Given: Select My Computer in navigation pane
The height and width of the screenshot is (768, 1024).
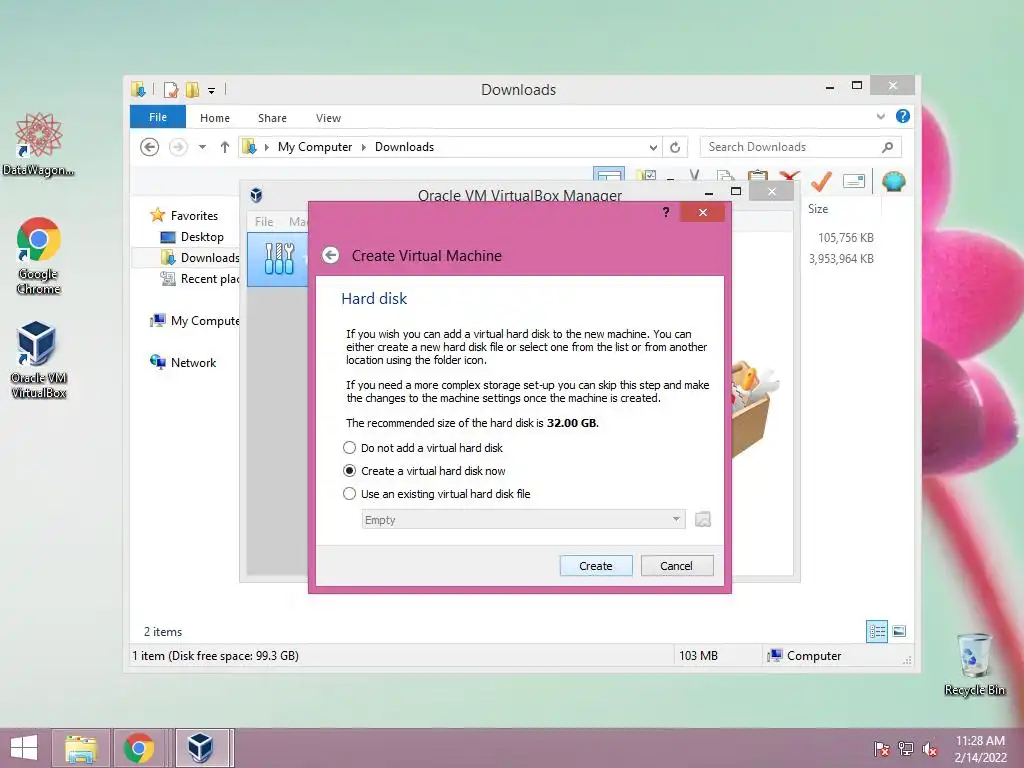Looking at the screenshot, I should [204, 321].
